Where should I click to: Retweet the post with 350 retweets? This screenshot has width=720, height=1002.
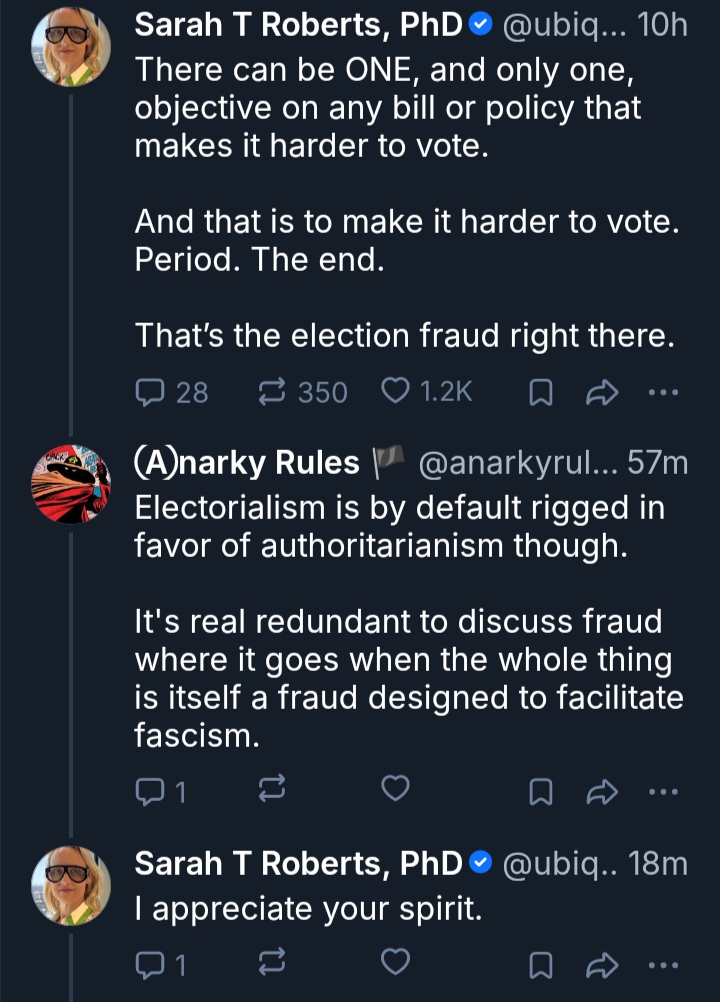[273, 392]
